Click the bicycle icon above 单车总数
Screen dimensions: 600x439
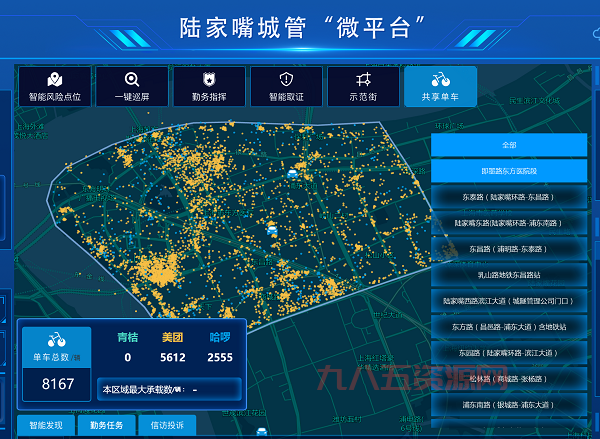pos(57,339)
